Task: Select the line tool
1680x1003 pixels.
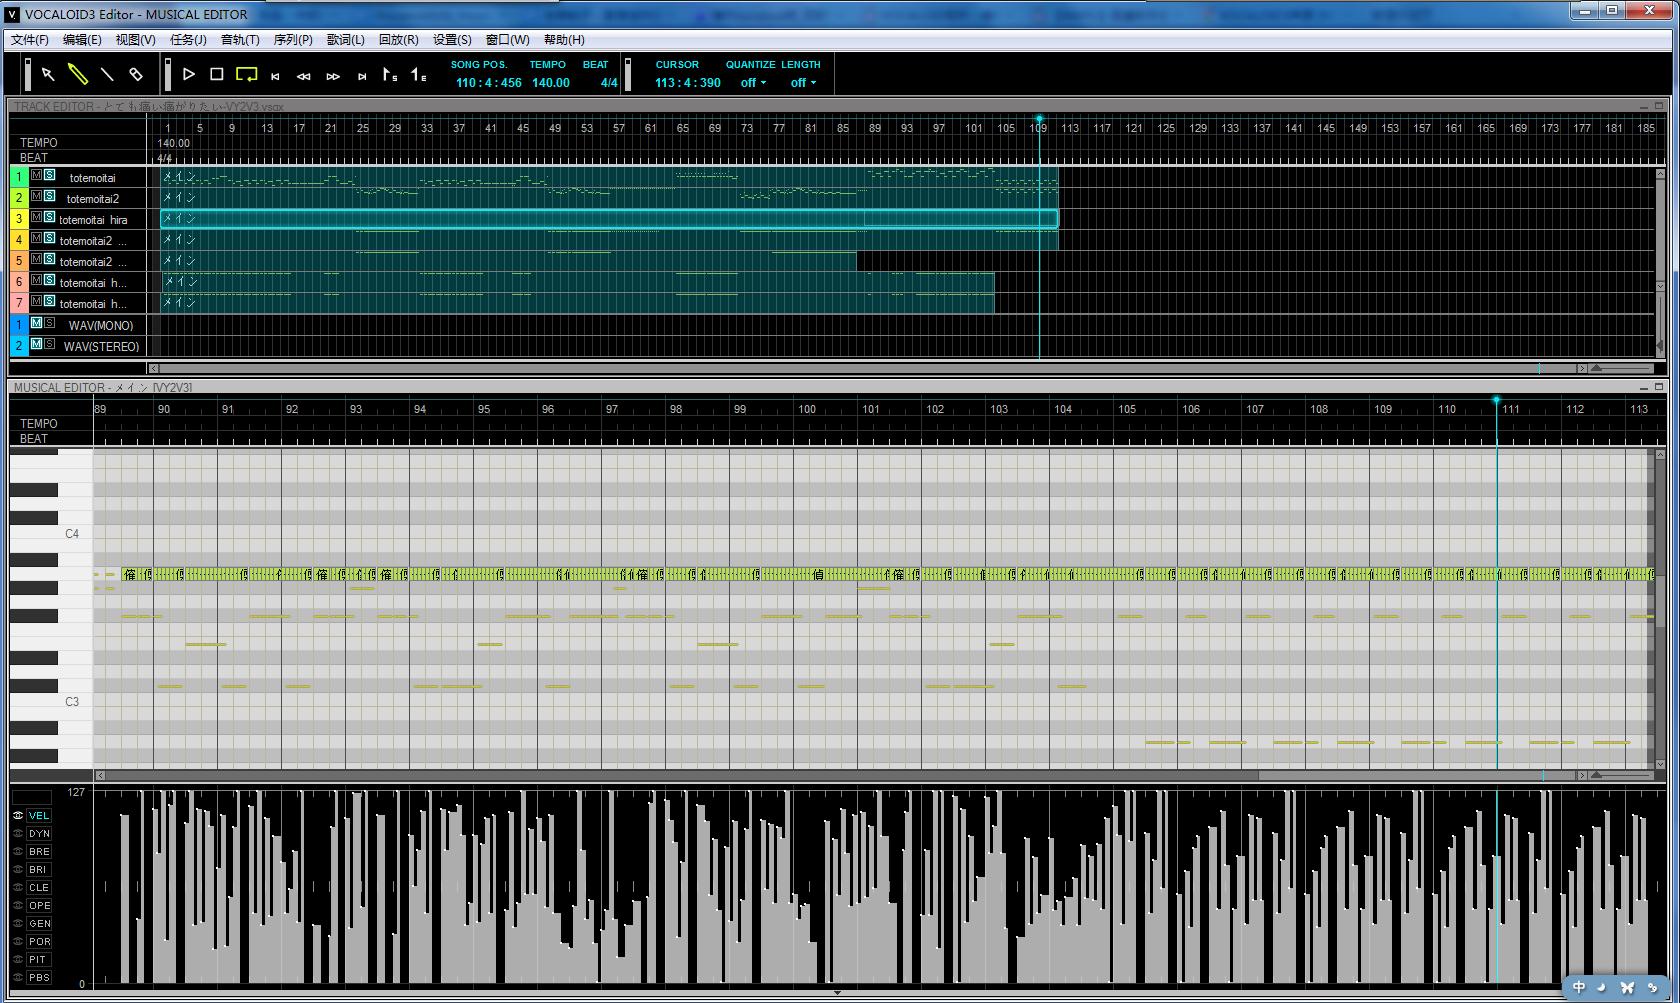Action: click(107, 75)
